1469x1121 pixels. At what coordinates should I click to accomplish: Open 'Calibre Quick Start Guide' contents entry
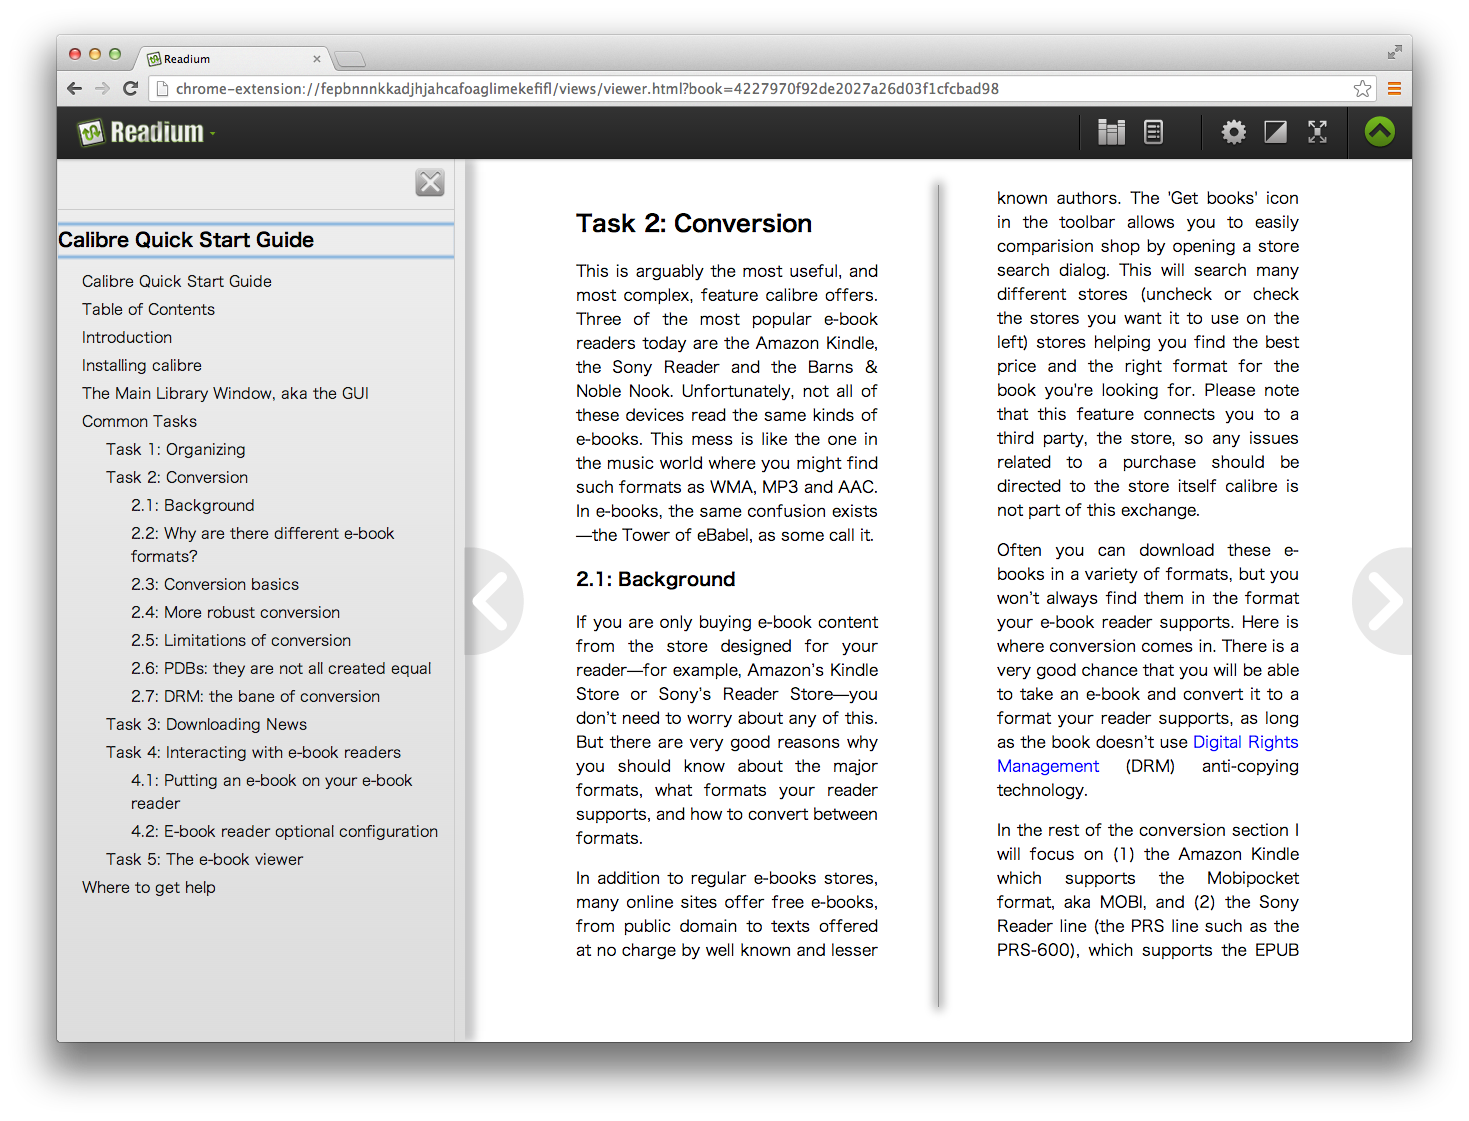point(177,281)
